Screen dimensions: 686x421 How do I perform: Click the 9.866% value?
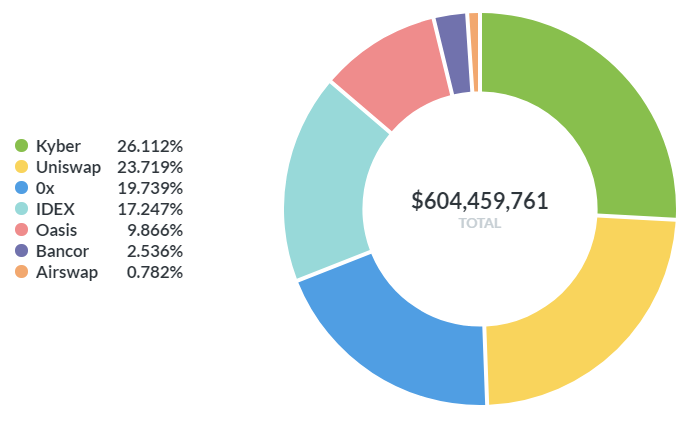click(155, 230)
